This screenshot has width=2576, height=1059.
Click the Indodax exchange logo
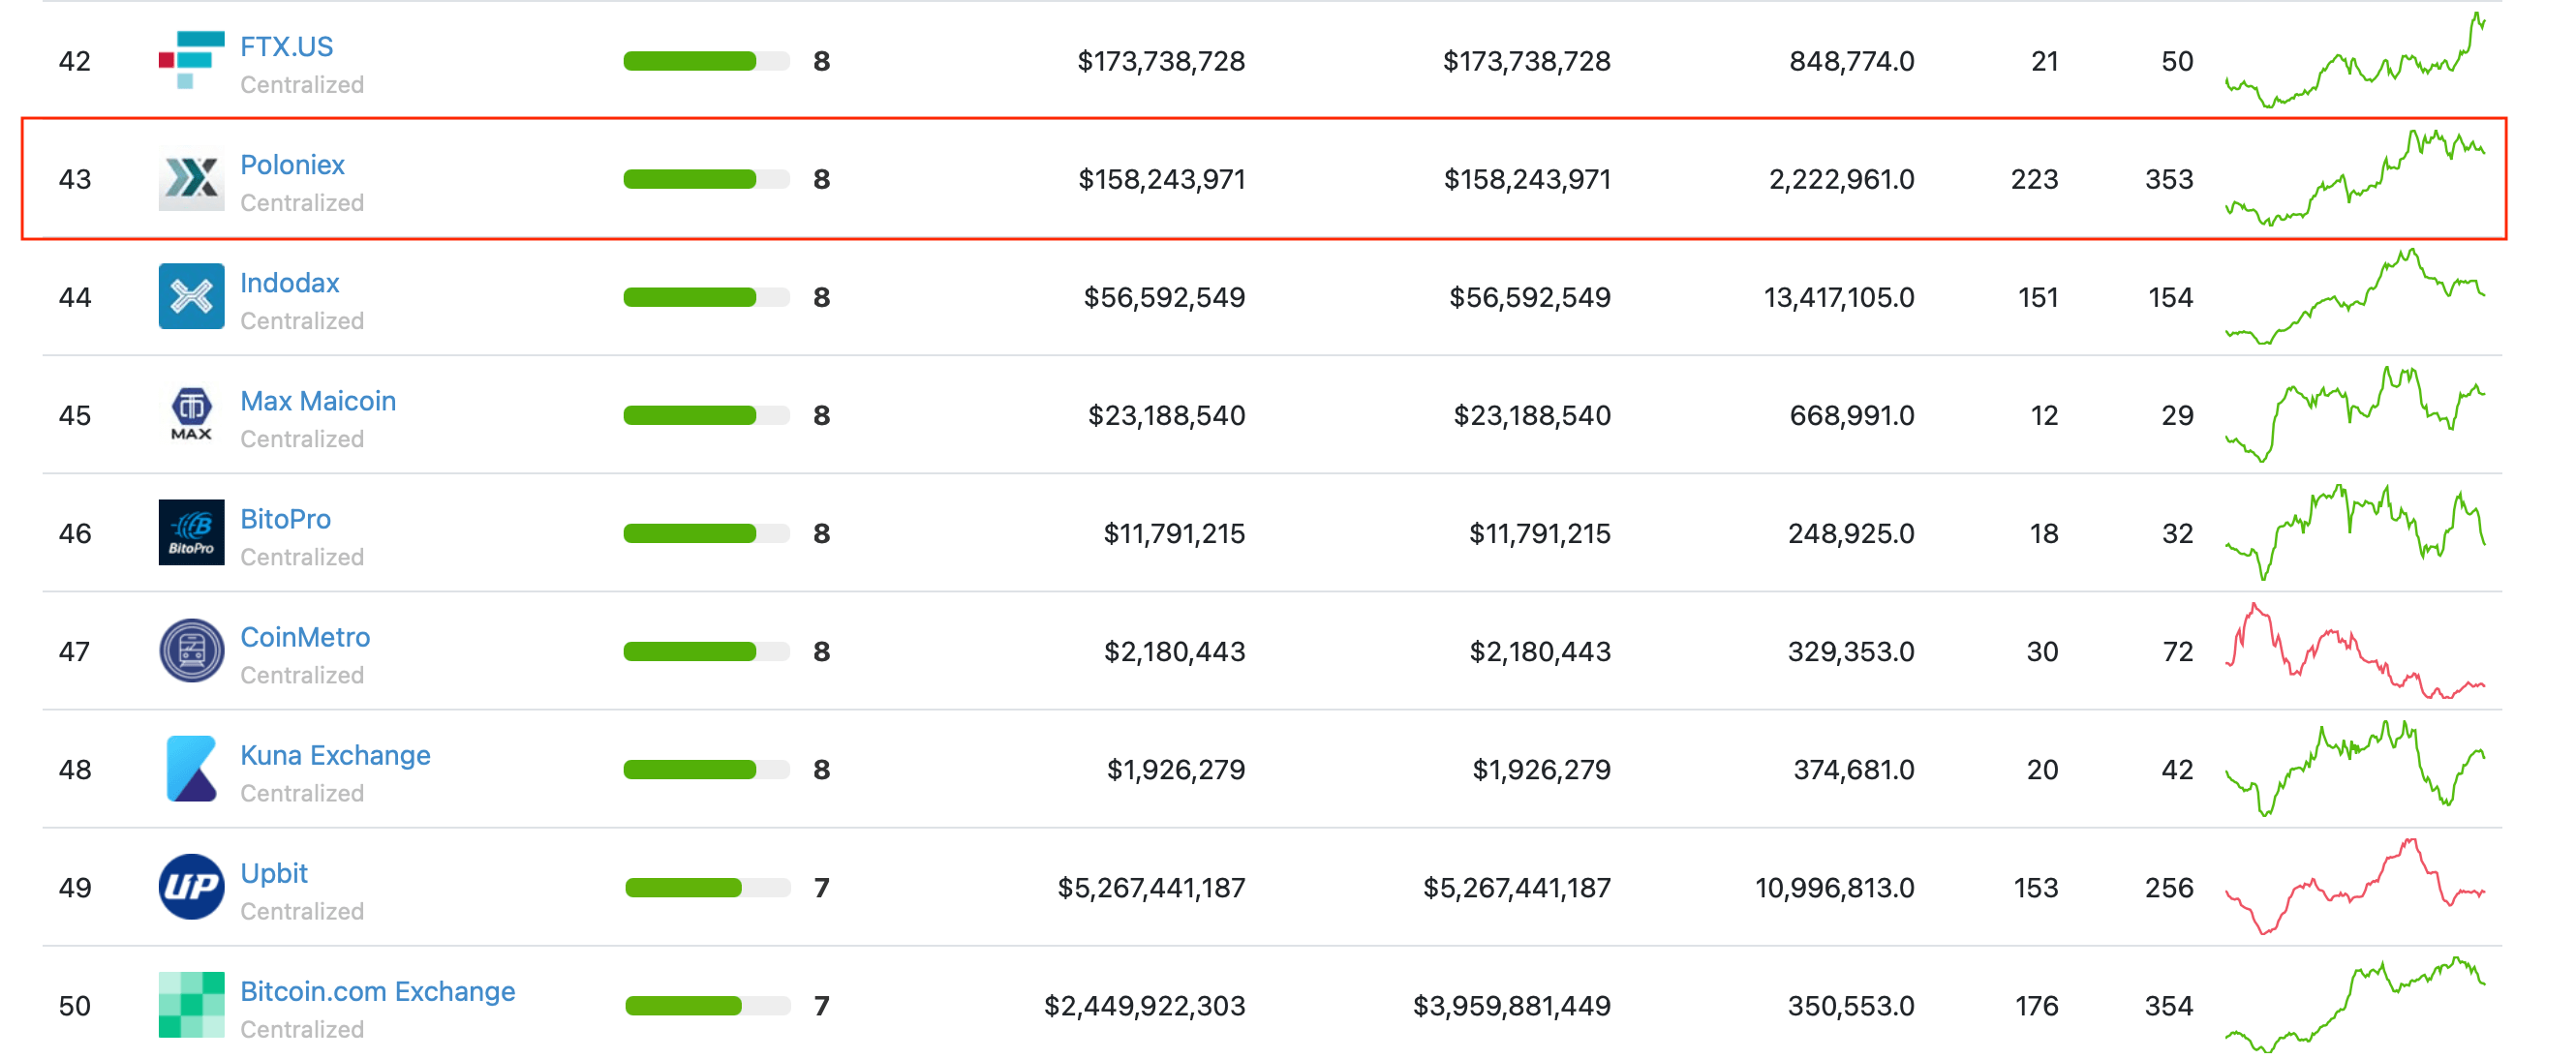click(x=191, y=297)
